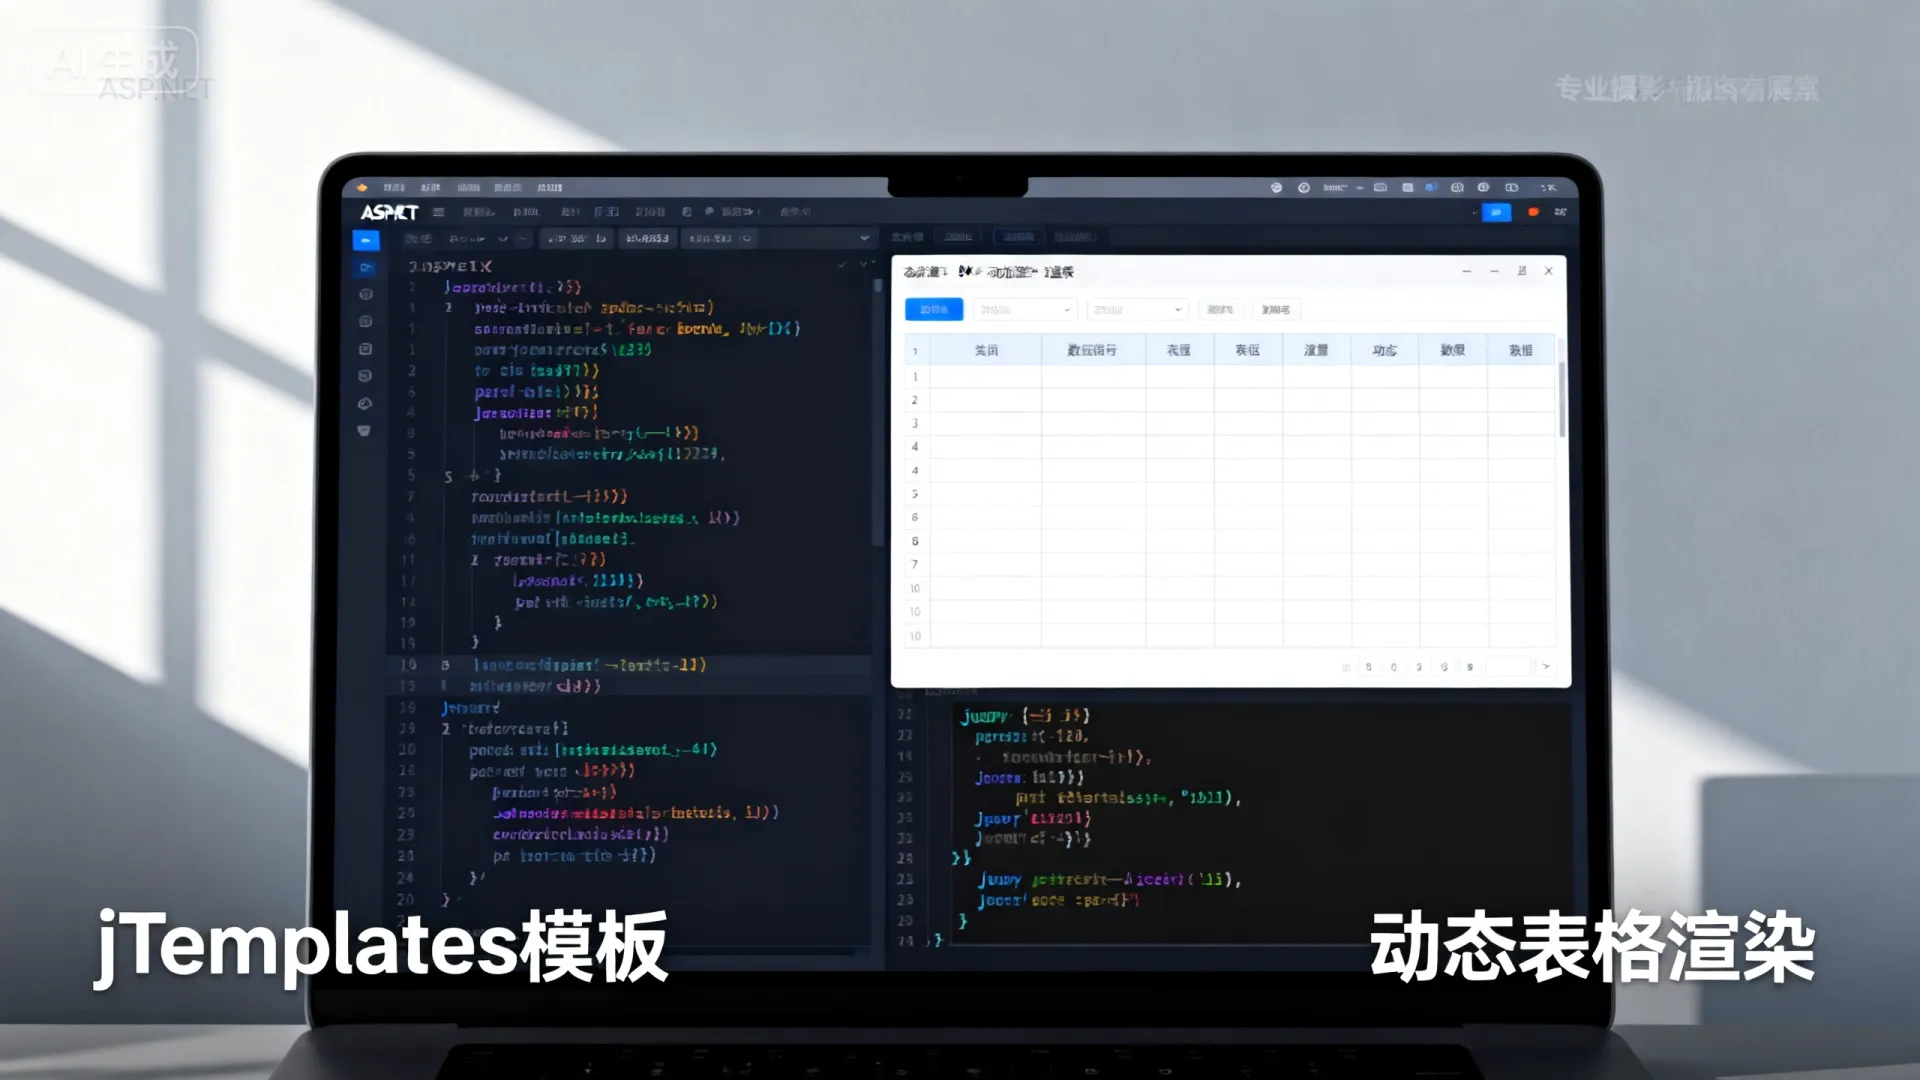Expand the narrow dropdown chevron in the editor toolbar

[x=503, y=239]
